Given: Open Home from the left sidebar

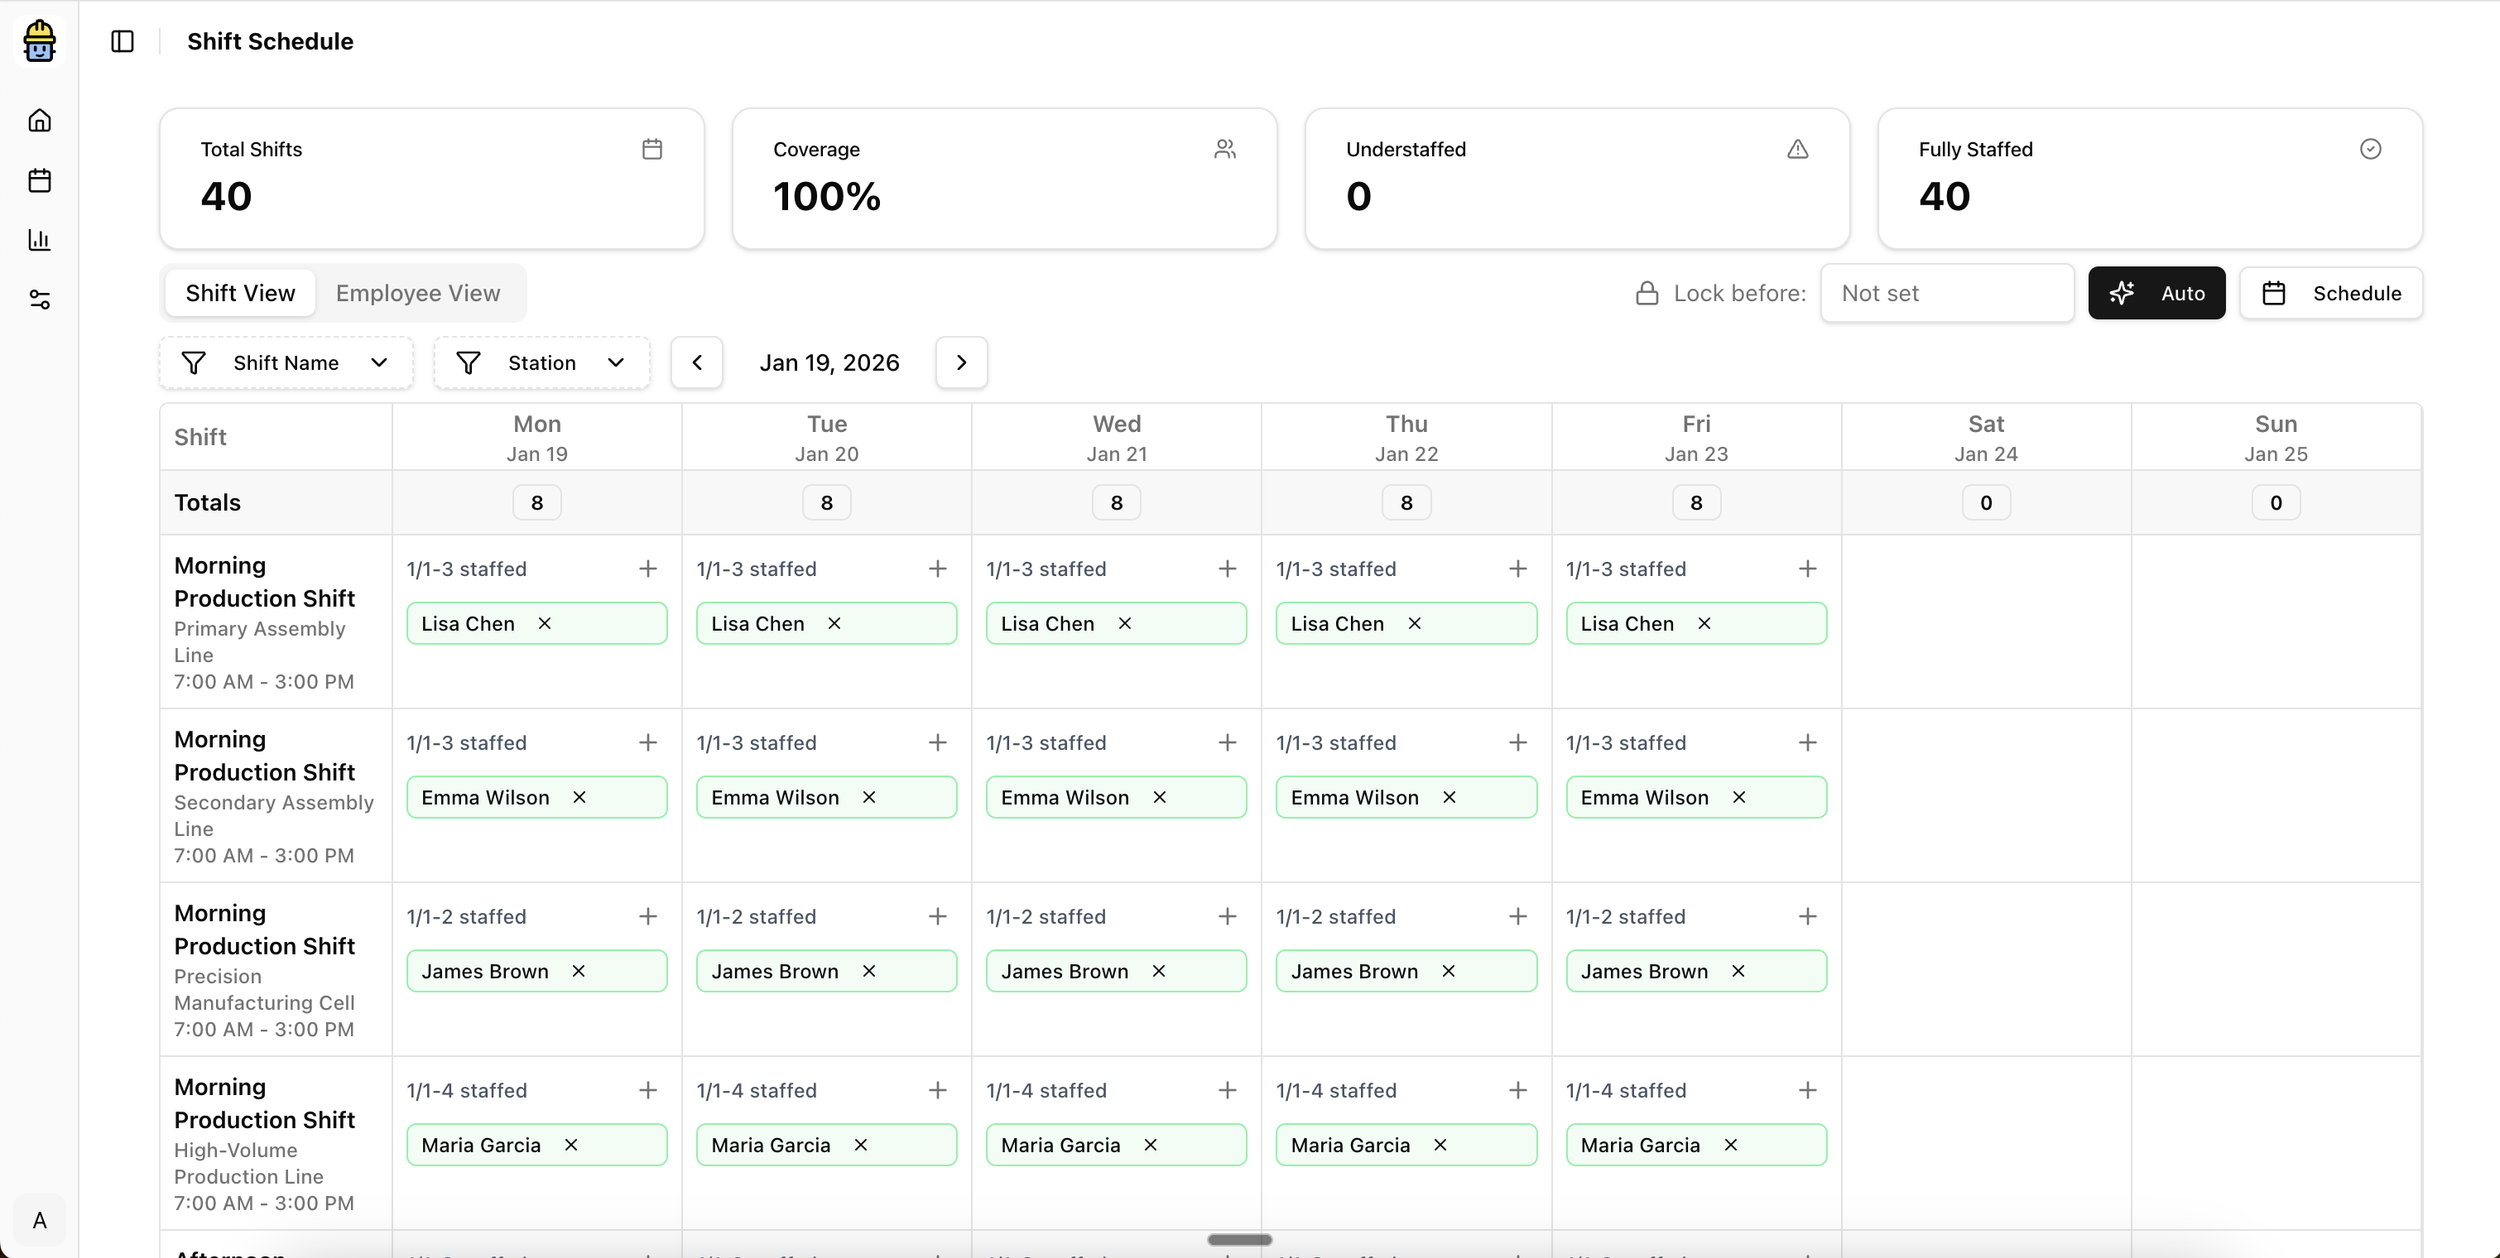Looking at the screenshot, I should (x=39, y=120).
